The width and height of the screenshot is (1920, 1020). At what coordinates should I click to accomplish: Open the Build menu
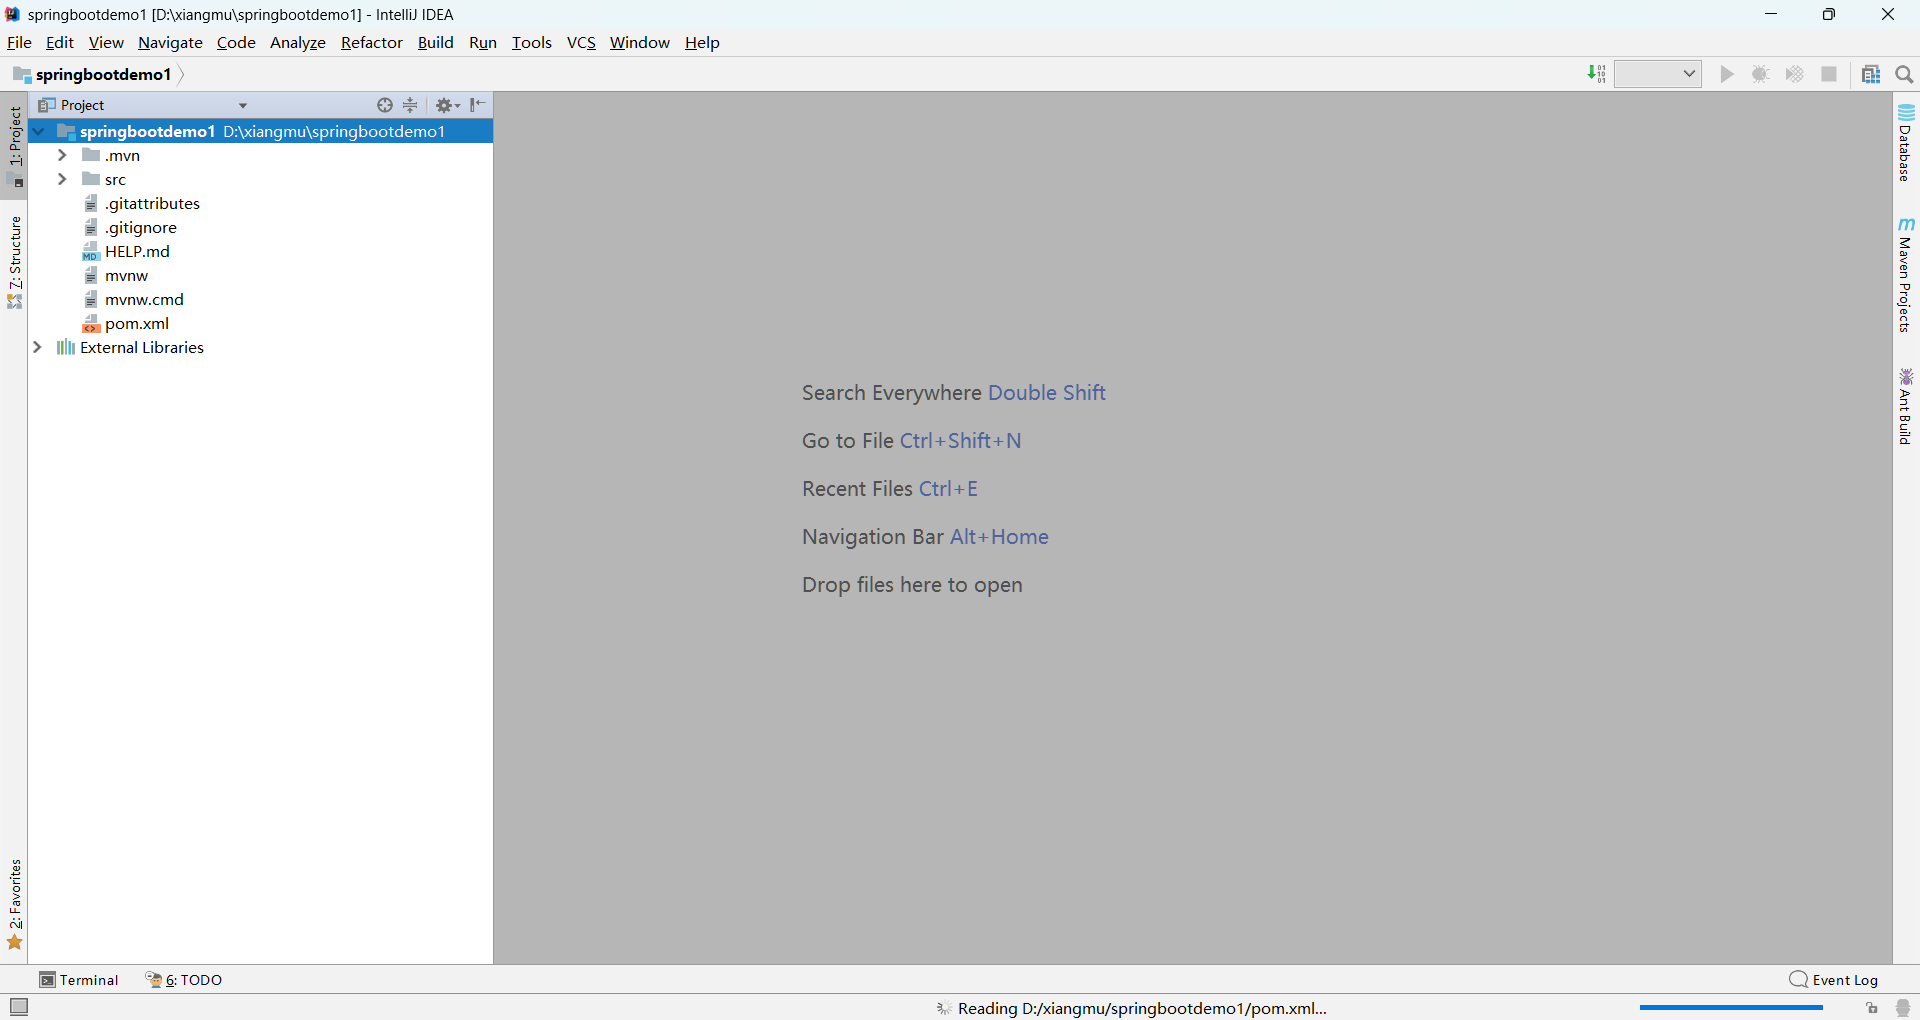pyautogui.click(x=435, y=42)
